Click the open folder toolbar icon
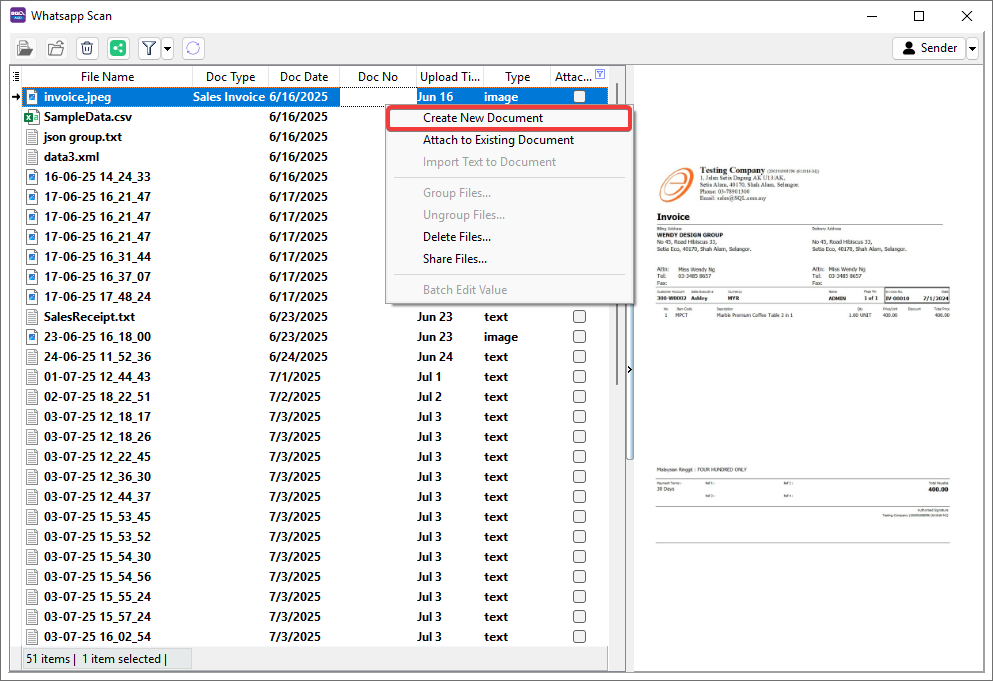 click(56, 48)
